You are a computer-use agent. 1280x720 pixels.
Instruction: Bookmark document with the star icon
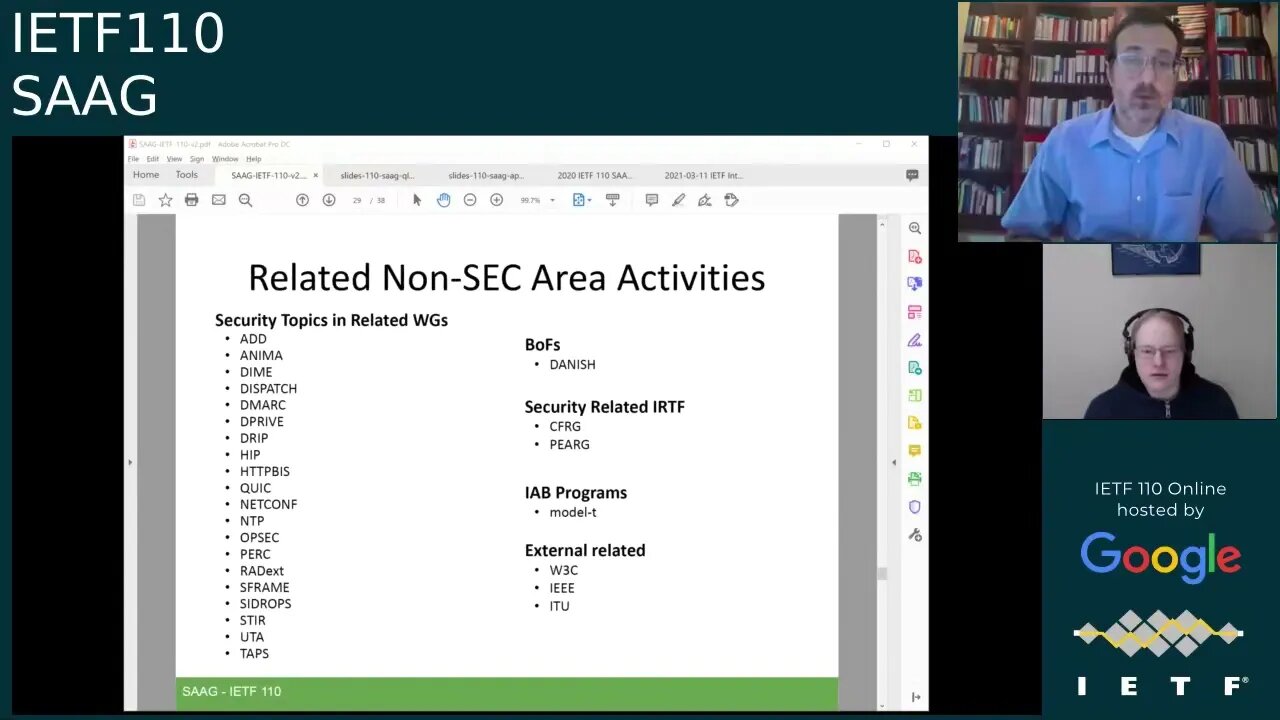click(165, 200)
